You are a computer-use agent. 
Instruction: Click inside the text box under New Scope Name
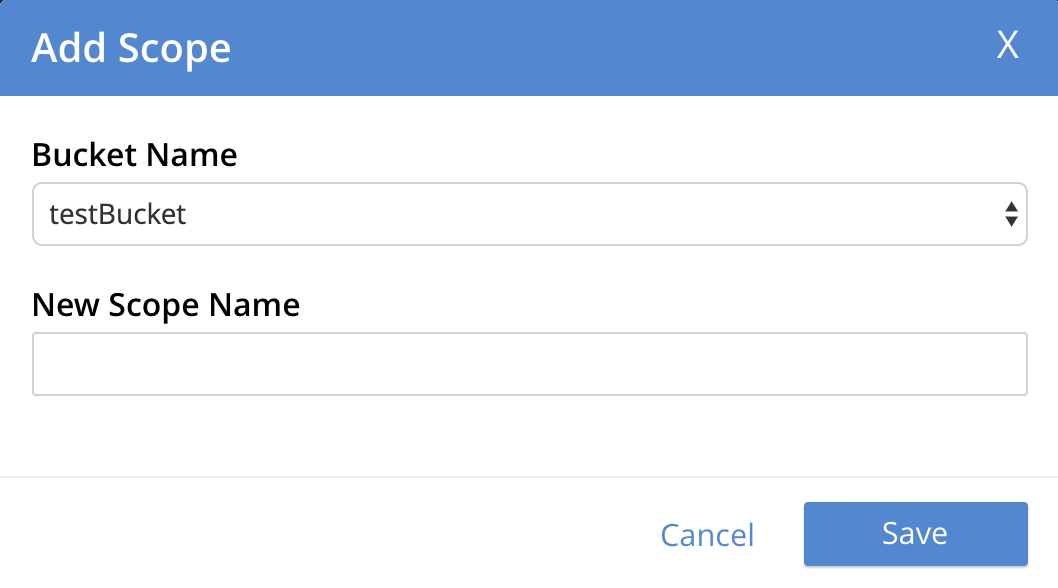click(x=529, y=364)
